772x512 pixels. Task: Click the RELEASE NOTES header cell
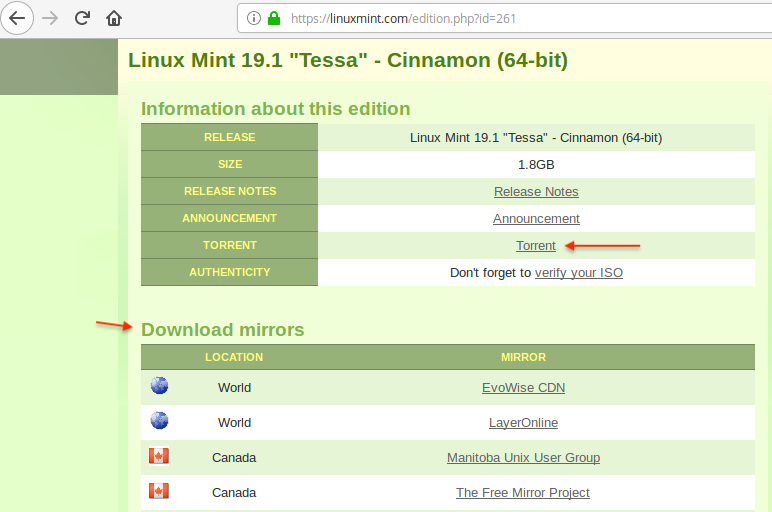[229, 191]
